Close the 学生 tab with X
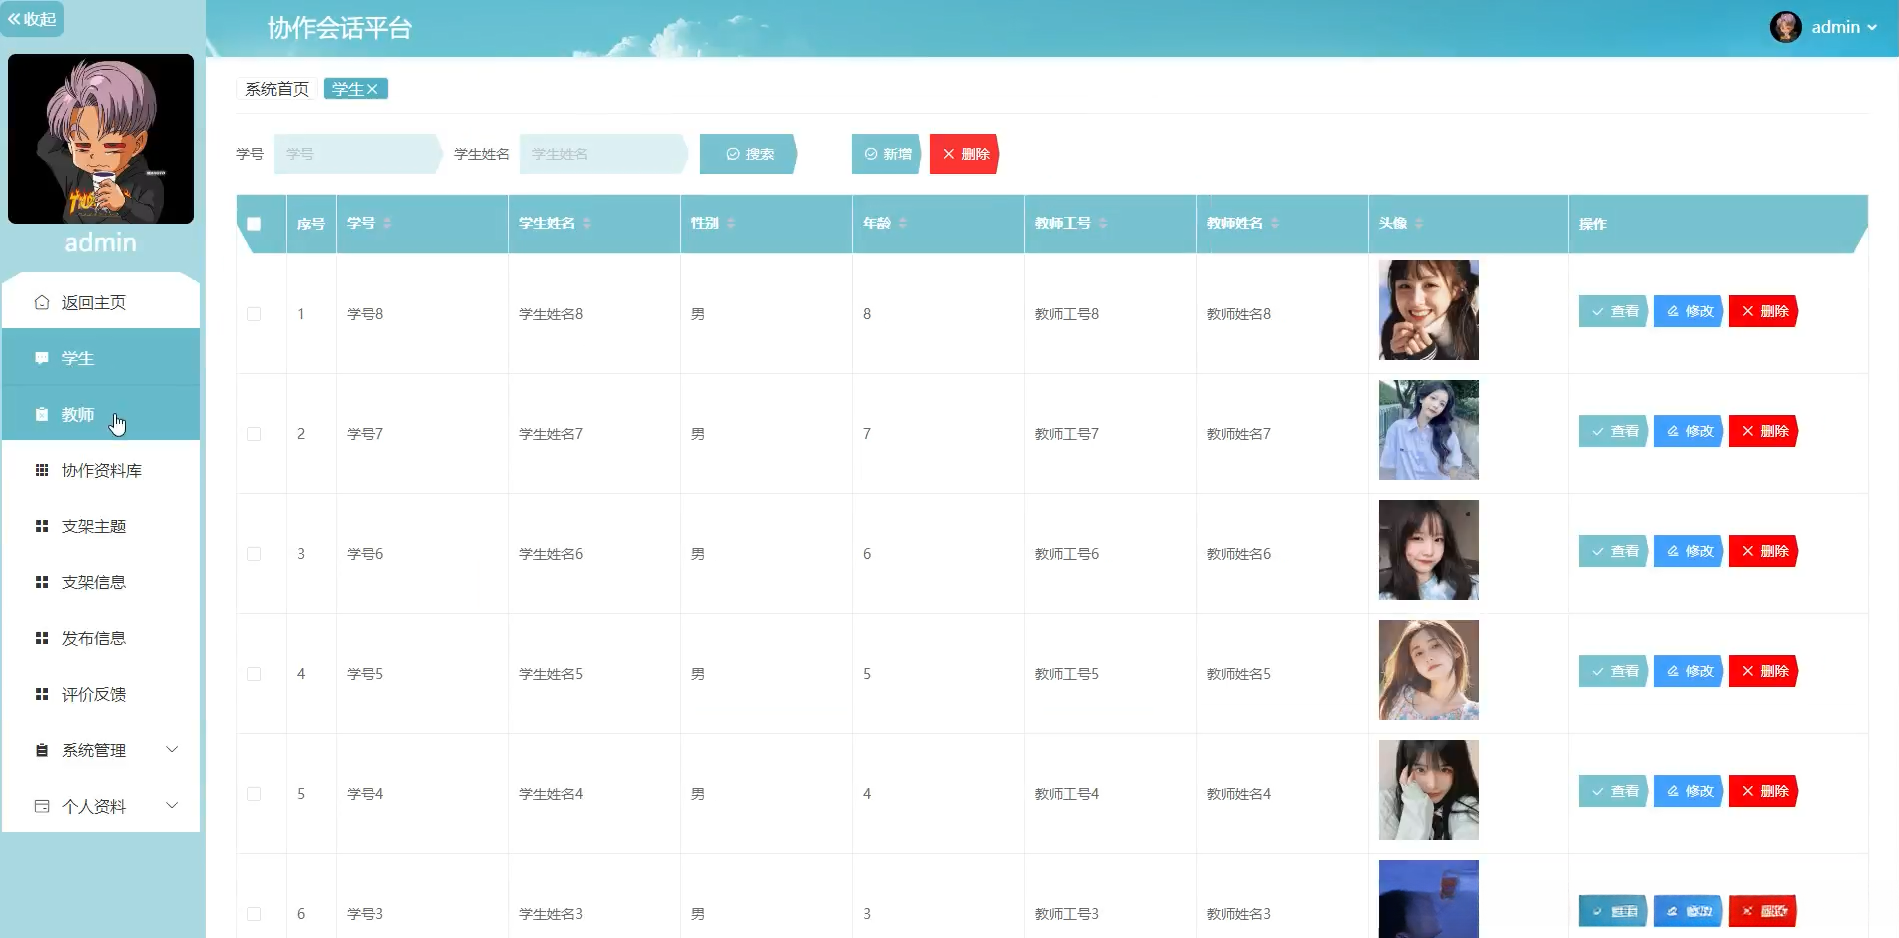The height and width of the screenshot is (938, 1899). click(372, 89)
